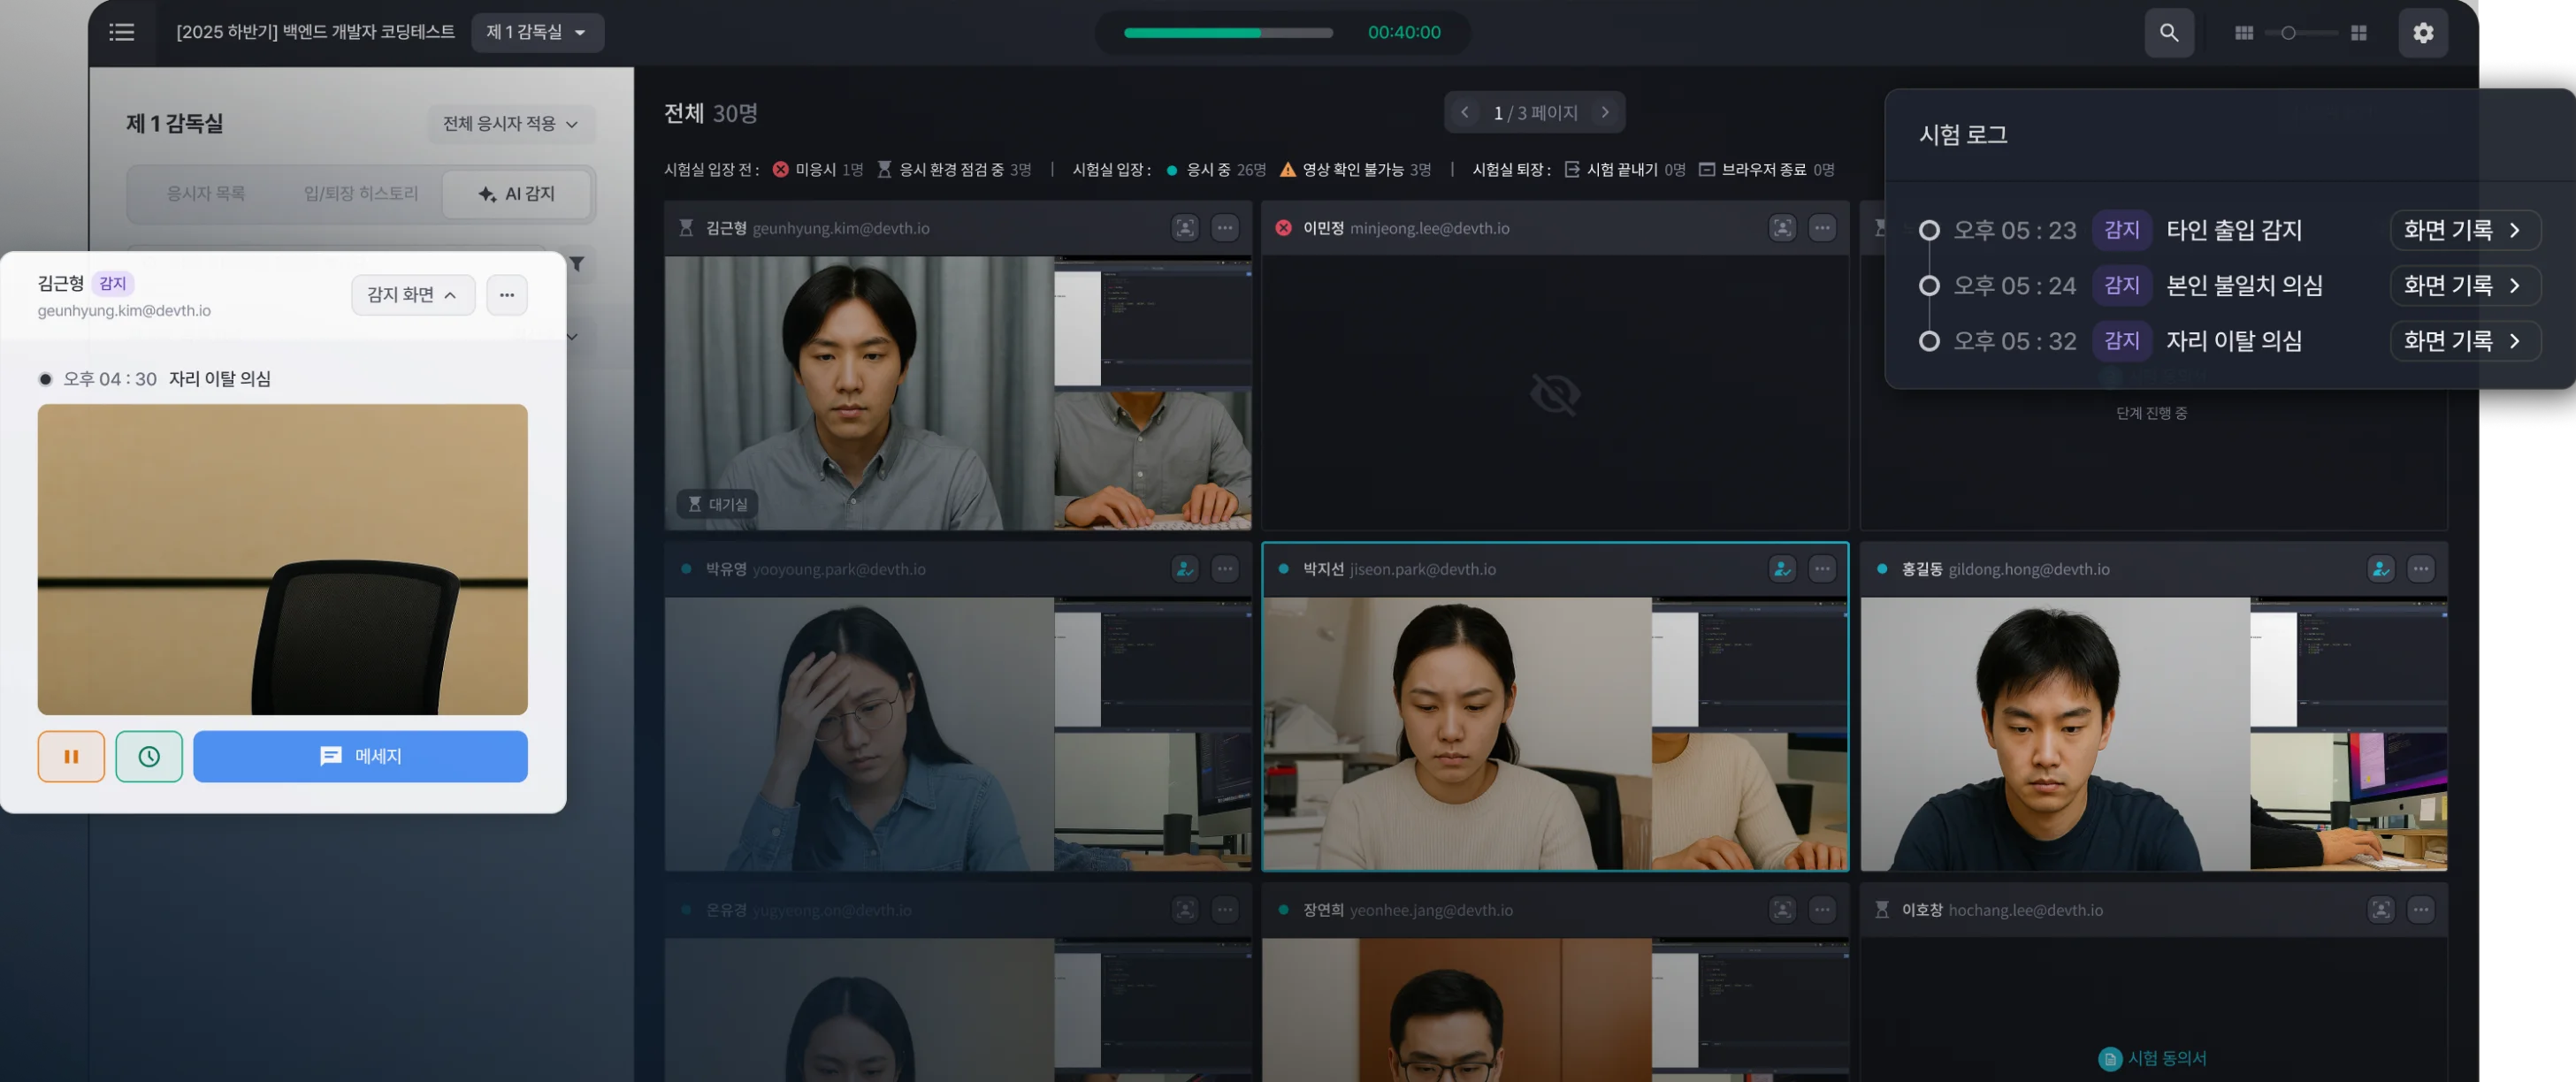Go to next page arrow
This screenshot has width=2576, height=1082.
(x=1605, y=113)
